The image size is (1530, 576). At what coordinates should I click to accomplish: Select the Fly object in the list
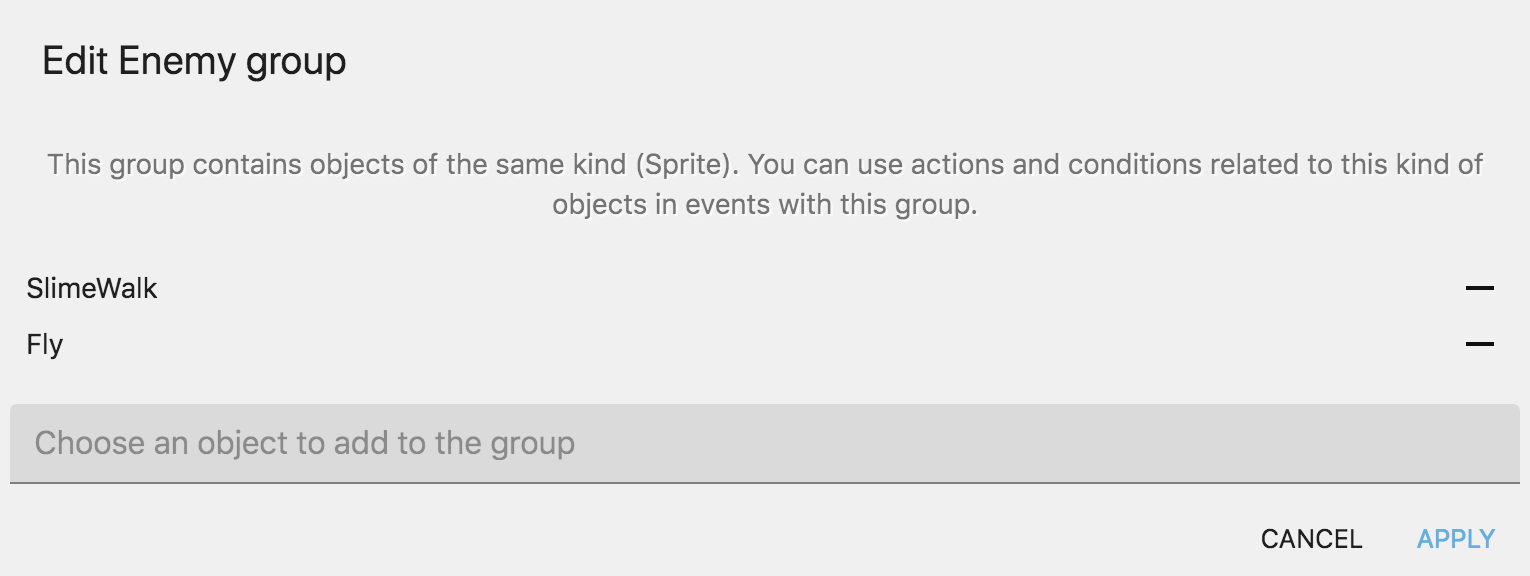pos(45,345)
